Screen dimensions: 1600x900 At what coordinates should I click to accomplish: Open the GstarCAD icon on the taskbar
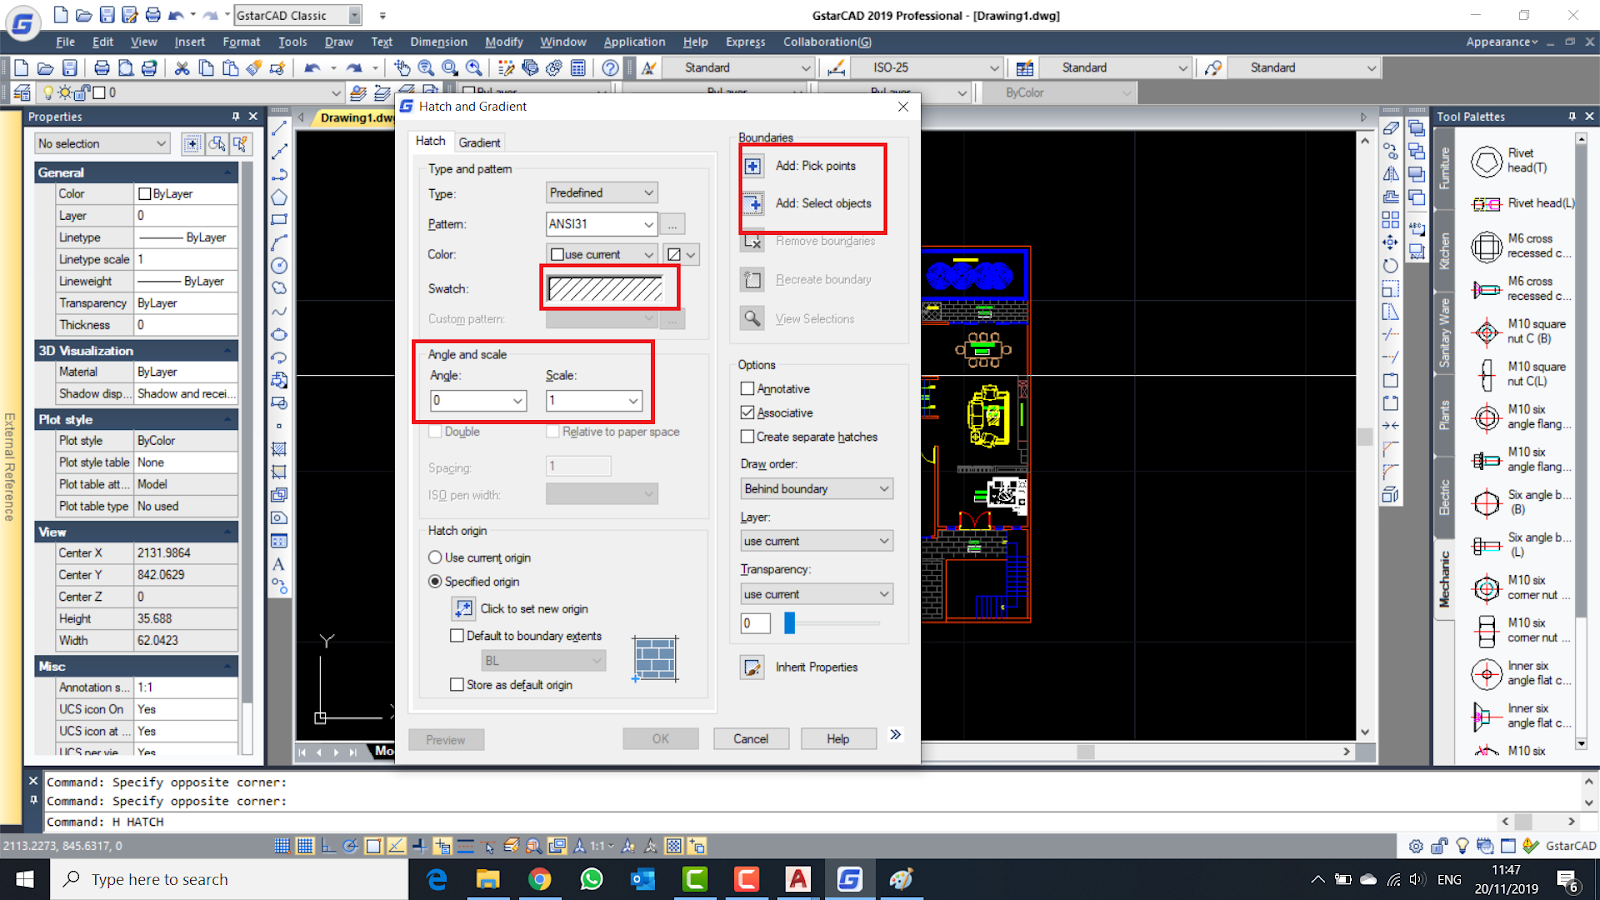[x=849, y=879]
